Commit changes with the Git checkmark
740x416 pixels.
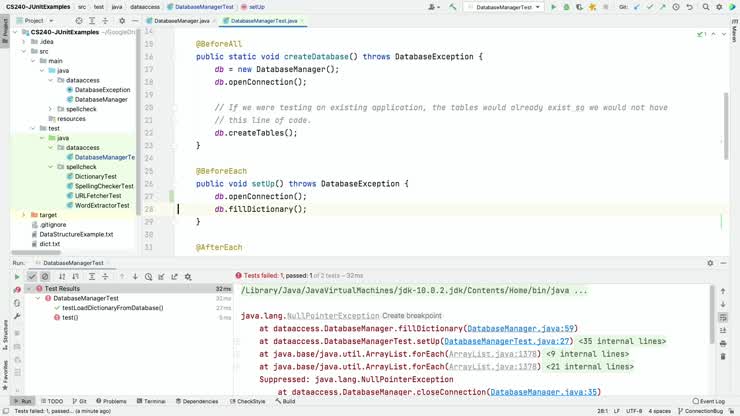click(650, 7)
